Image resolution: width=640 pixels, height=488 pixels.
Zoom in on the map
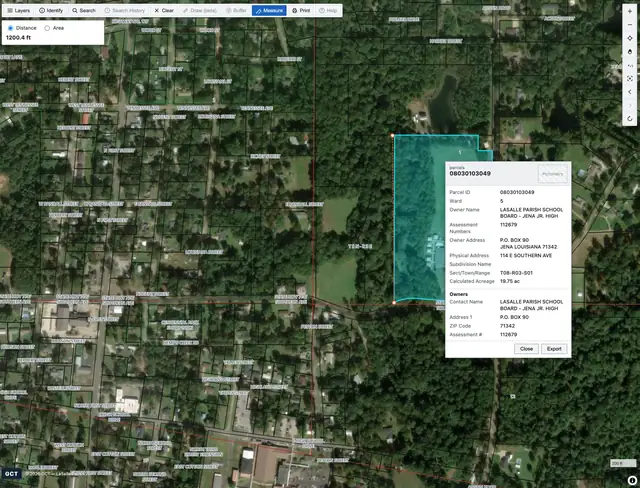coord(630,11)
